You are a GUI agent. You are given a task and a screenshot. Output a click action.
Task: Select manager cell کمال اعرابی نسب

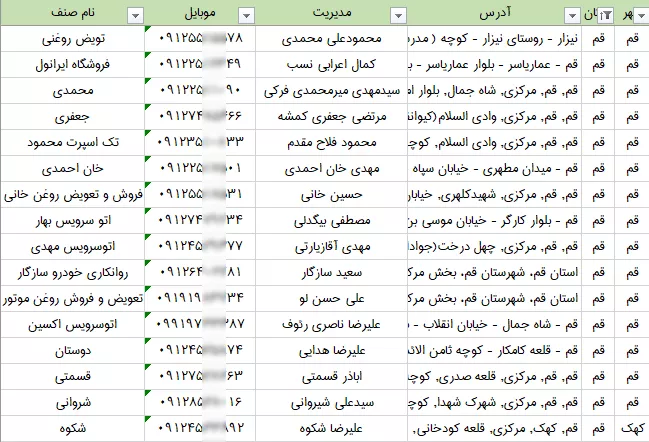coord(331,65)
